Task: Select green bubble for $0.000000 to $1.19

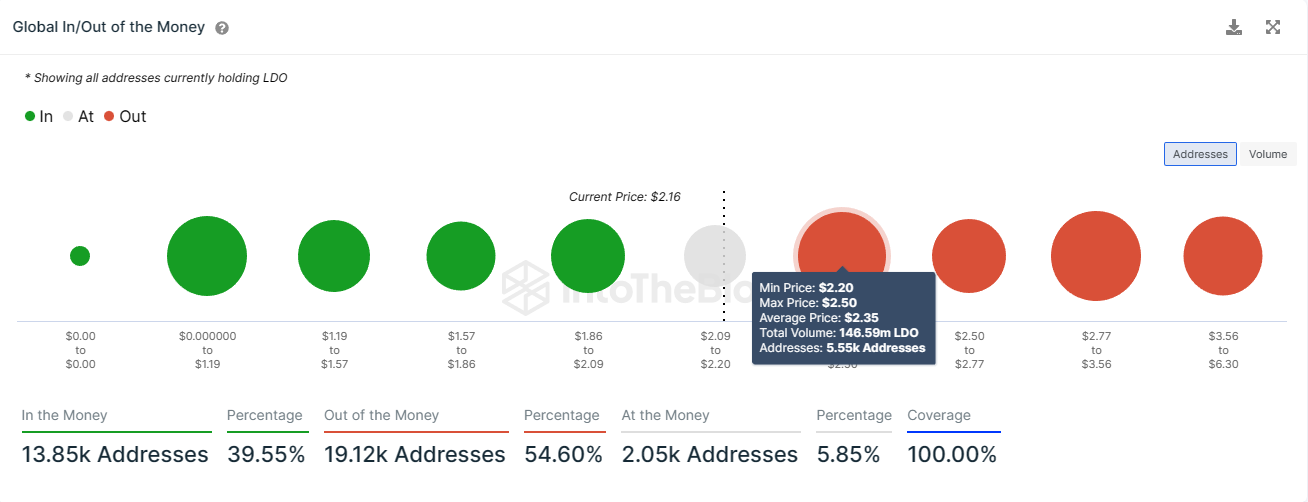Action: coord(207,256)
